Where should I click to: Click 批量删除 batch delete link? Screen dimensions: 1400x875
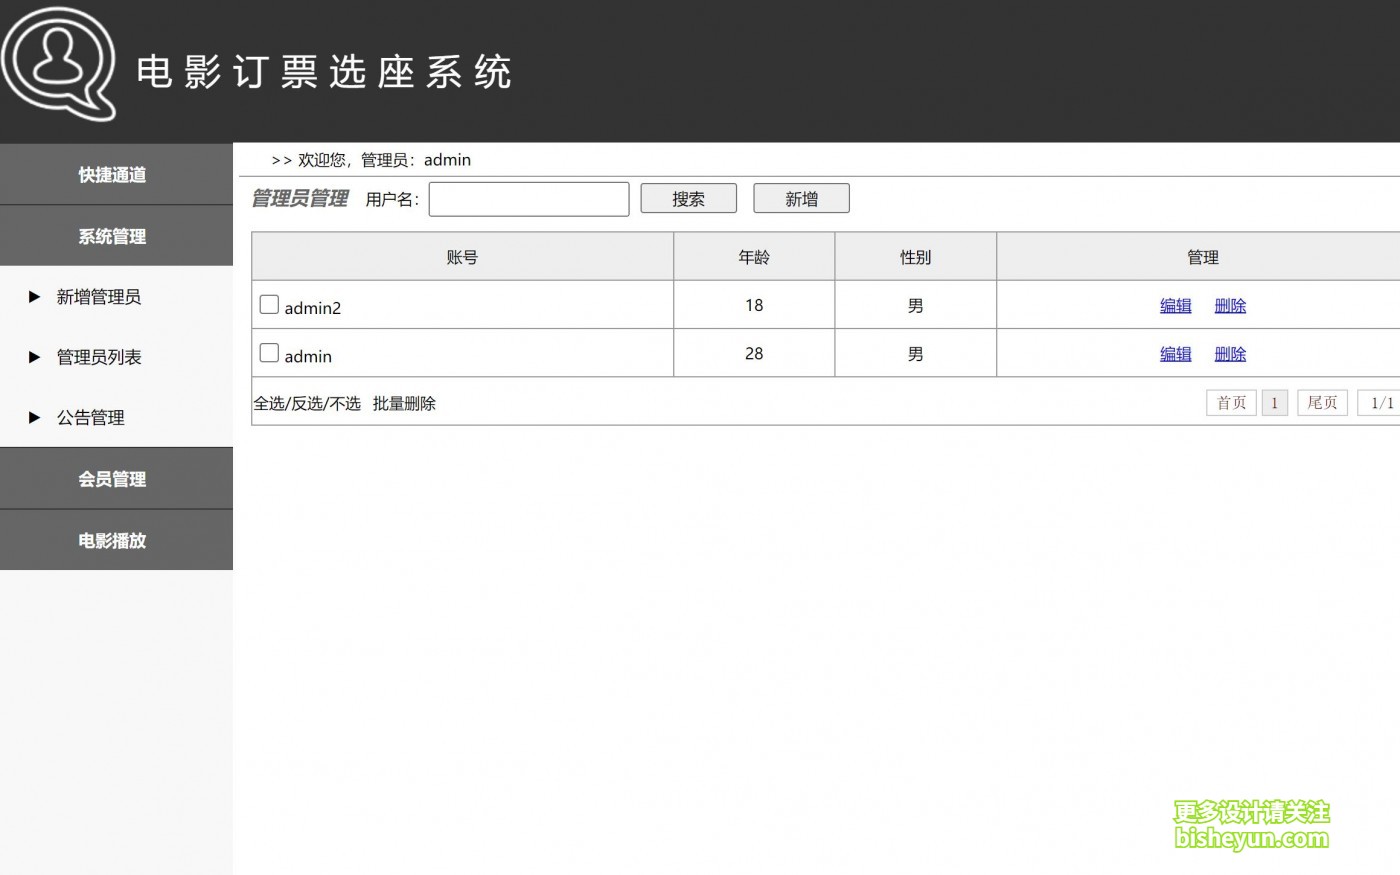click(404, 404)
